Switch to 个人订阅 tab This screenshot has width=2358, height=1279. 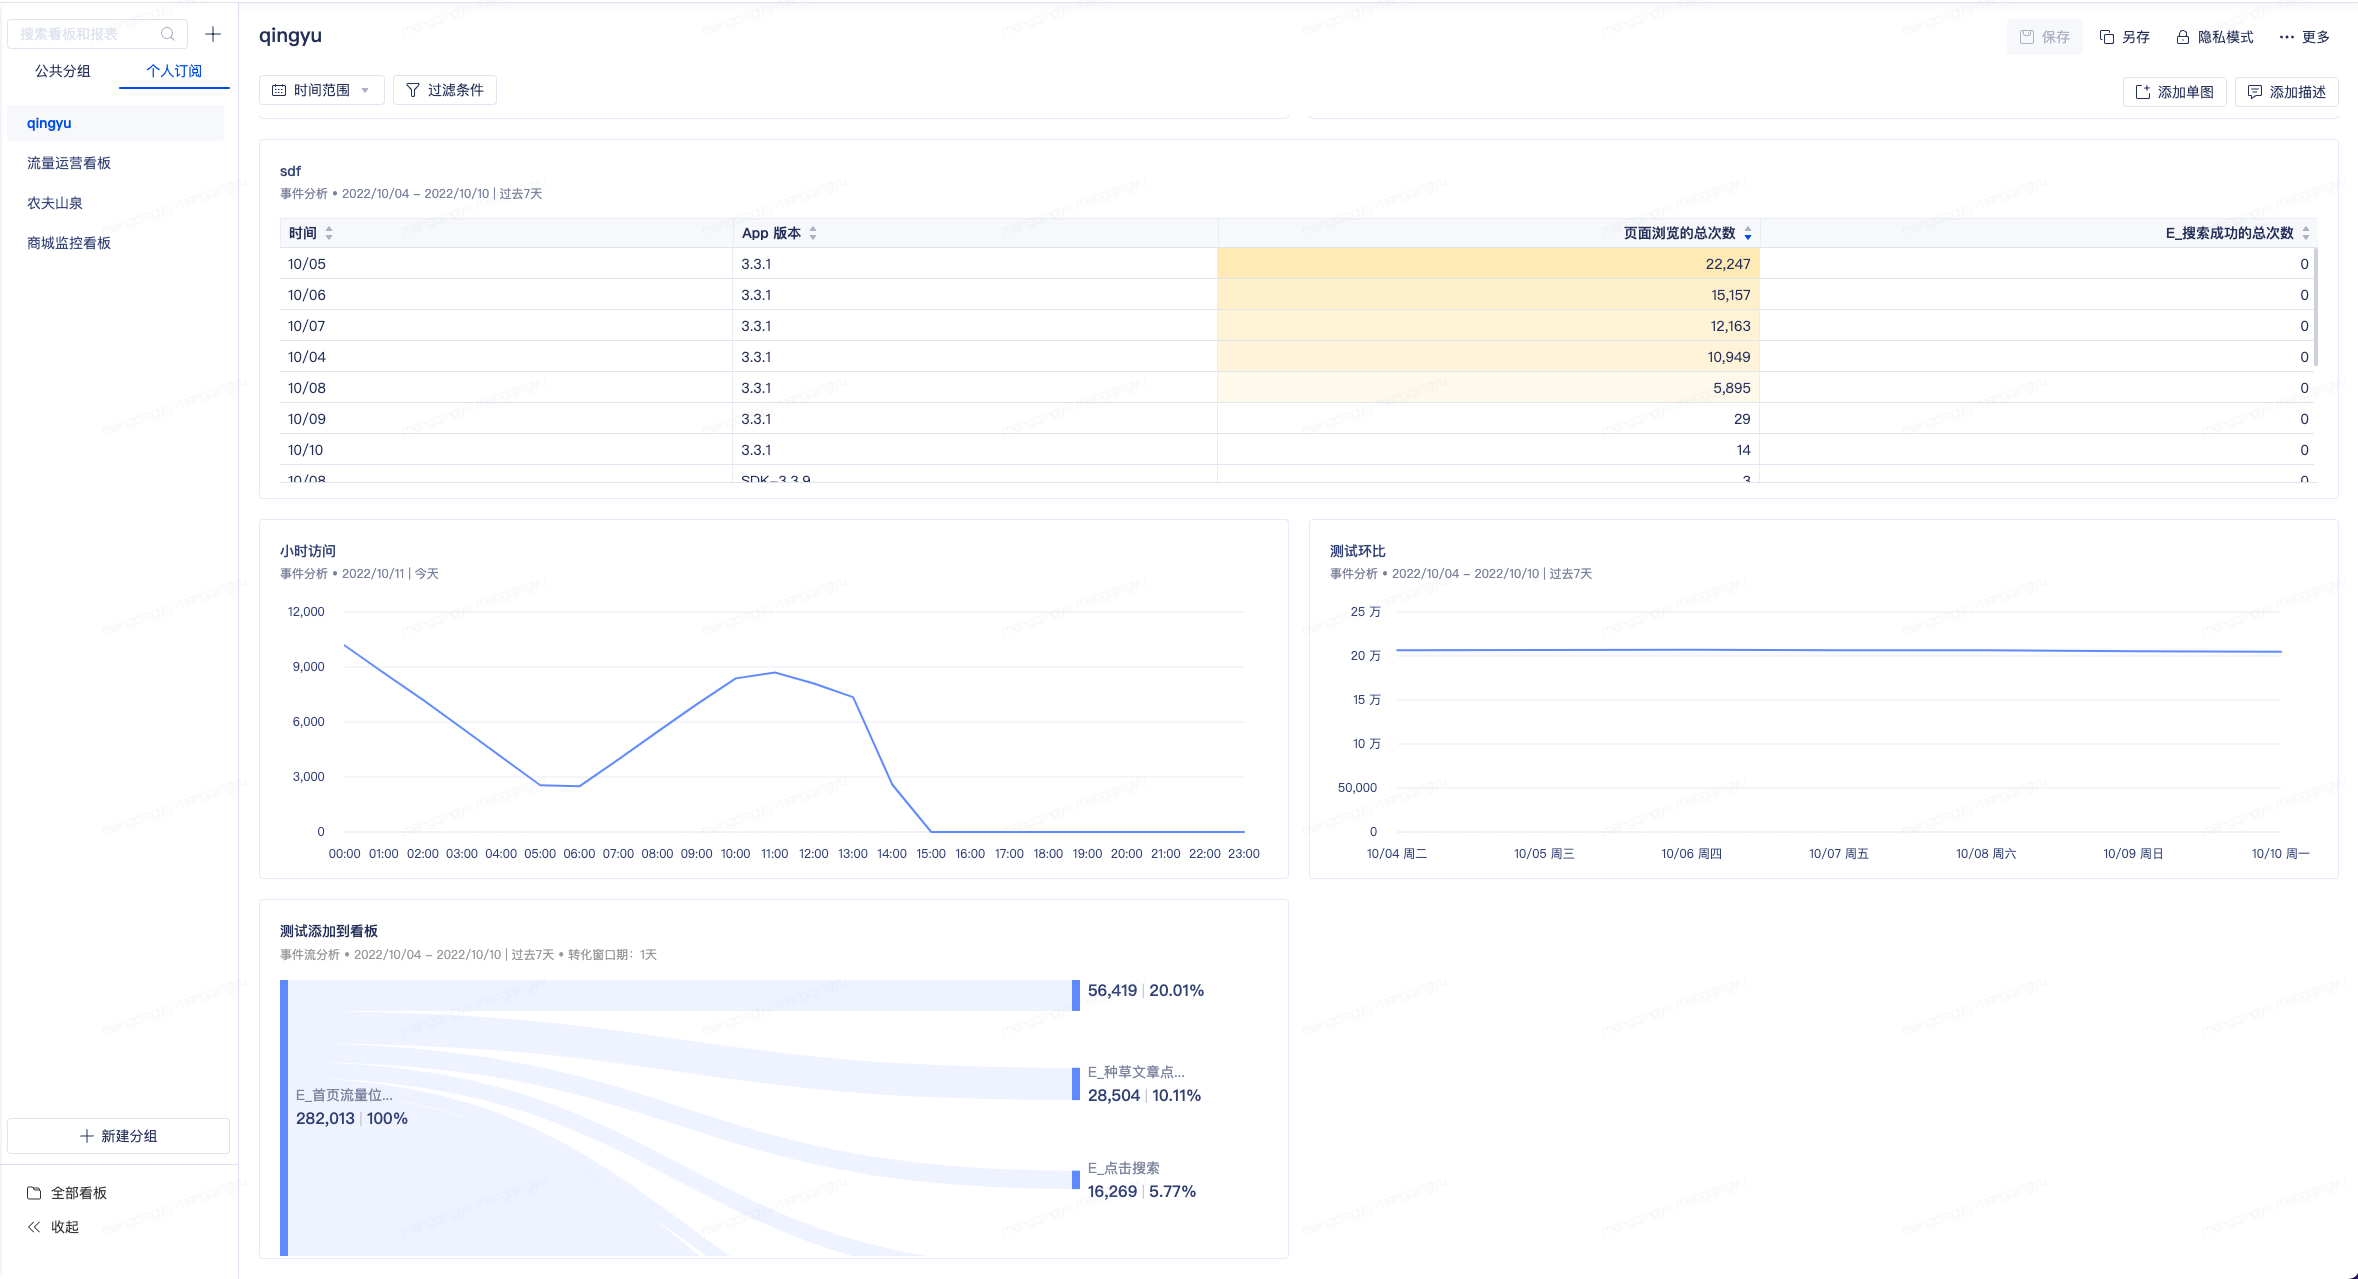[x=174, y=71]
